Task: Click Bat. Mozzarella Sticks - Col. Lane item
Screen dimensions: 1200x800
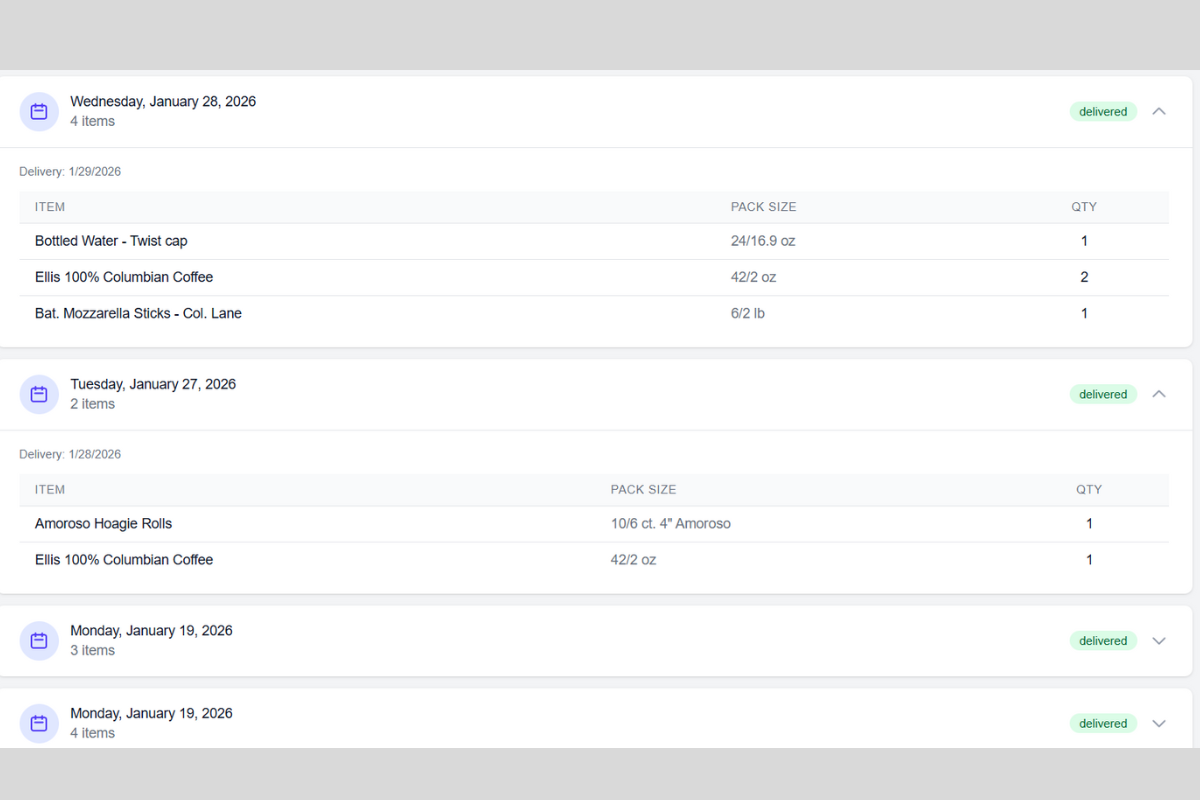Action: pyautogui.click(x=137, y=313)
